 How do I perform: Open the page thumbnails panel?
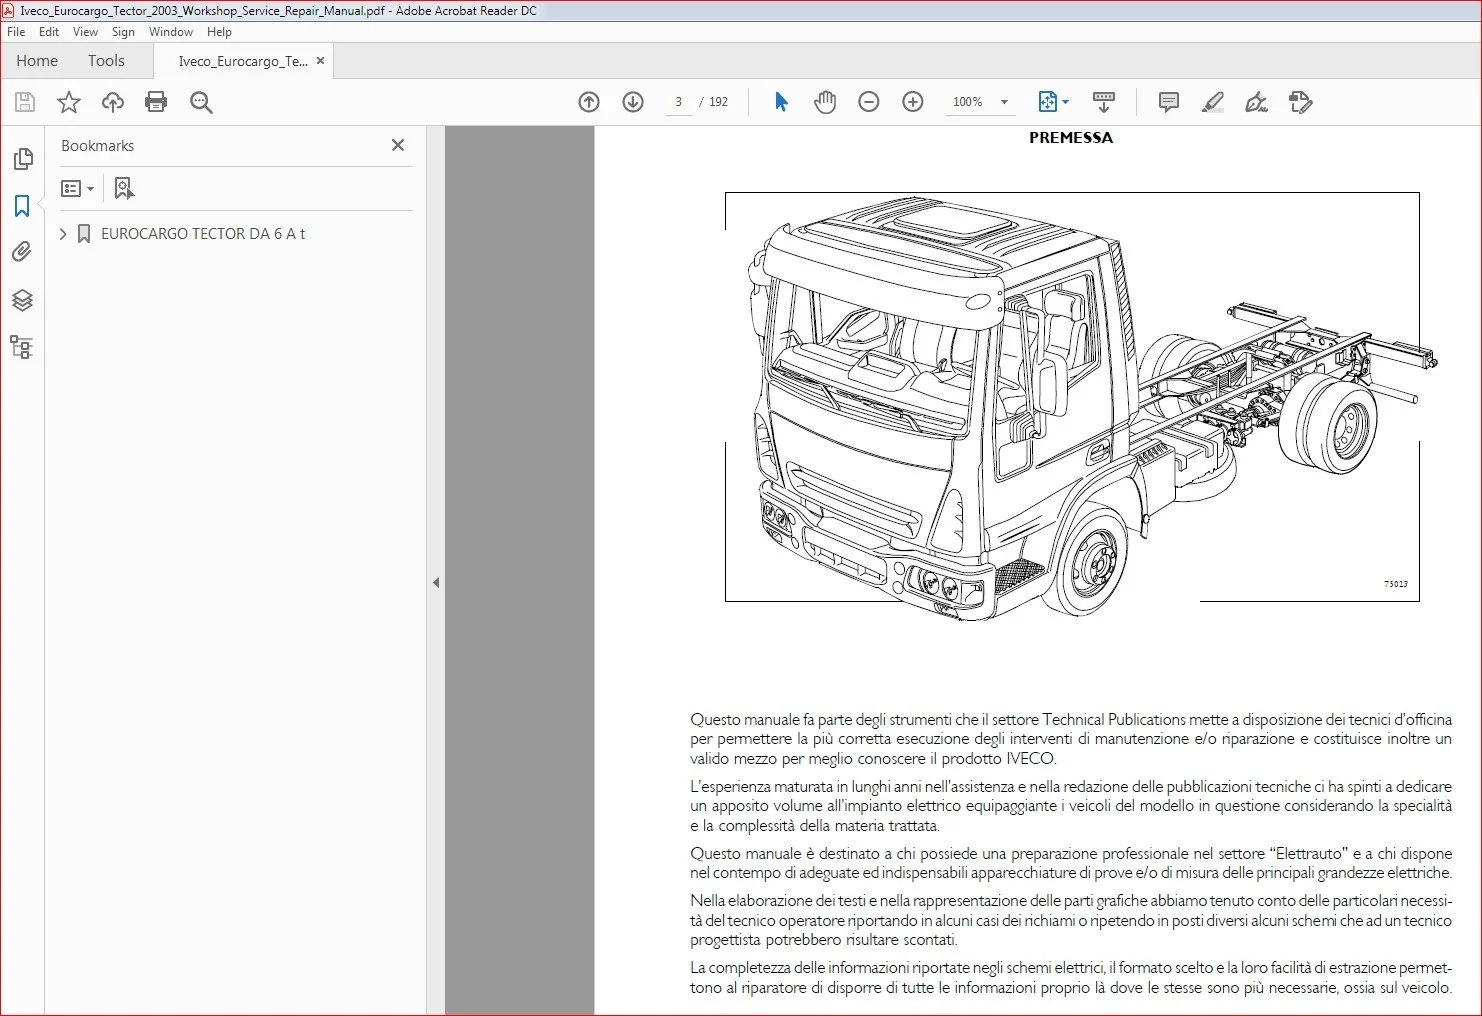pyautogui.click(x=22, y=159)
